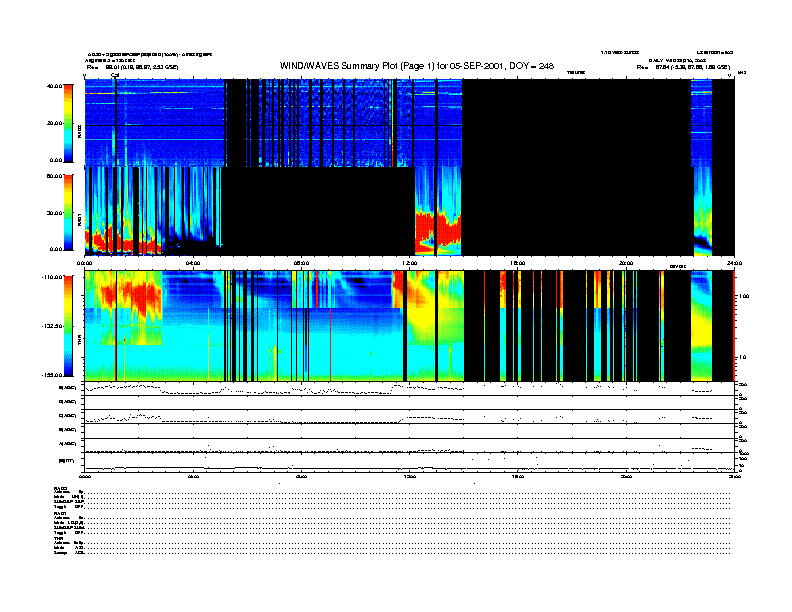Click 24:00 label below the RAD1 panel
The width and height of the screenshot is (792, 612).
734,263
